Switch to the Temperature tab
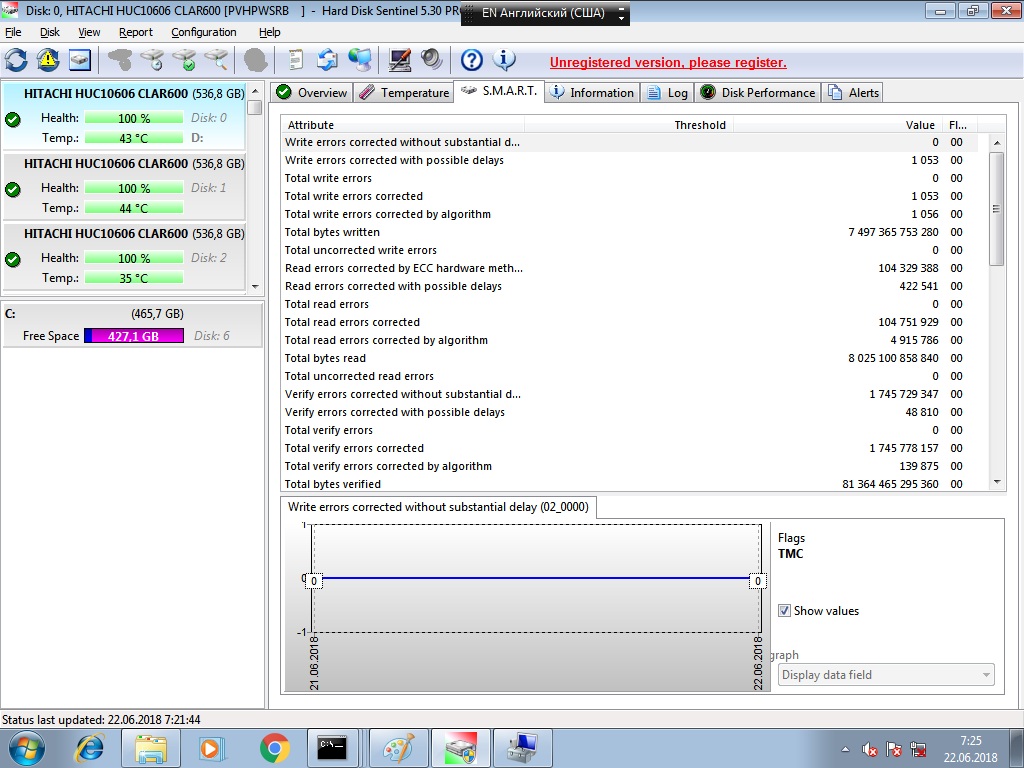1024x768 pixels. coord(404,92)
